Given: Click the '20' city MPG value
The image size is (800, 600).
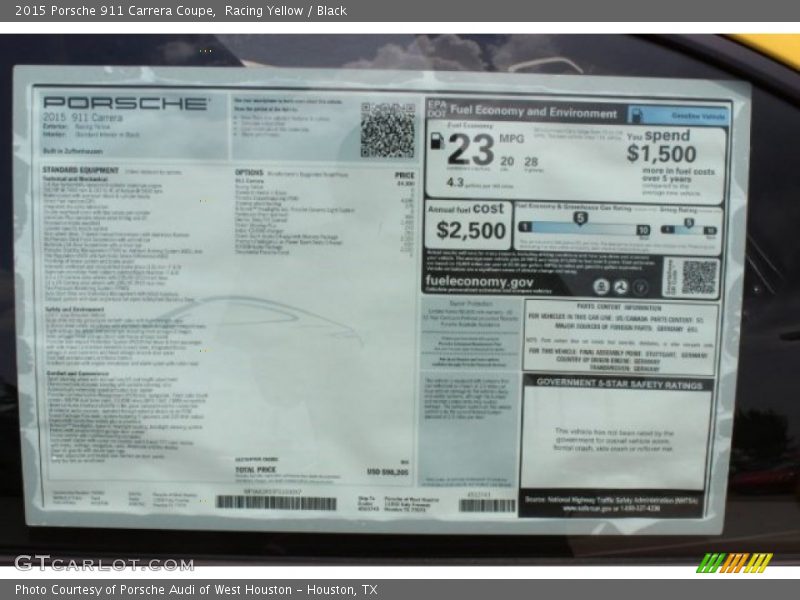Looking at the screenshot, I should [x=507, y=161].
